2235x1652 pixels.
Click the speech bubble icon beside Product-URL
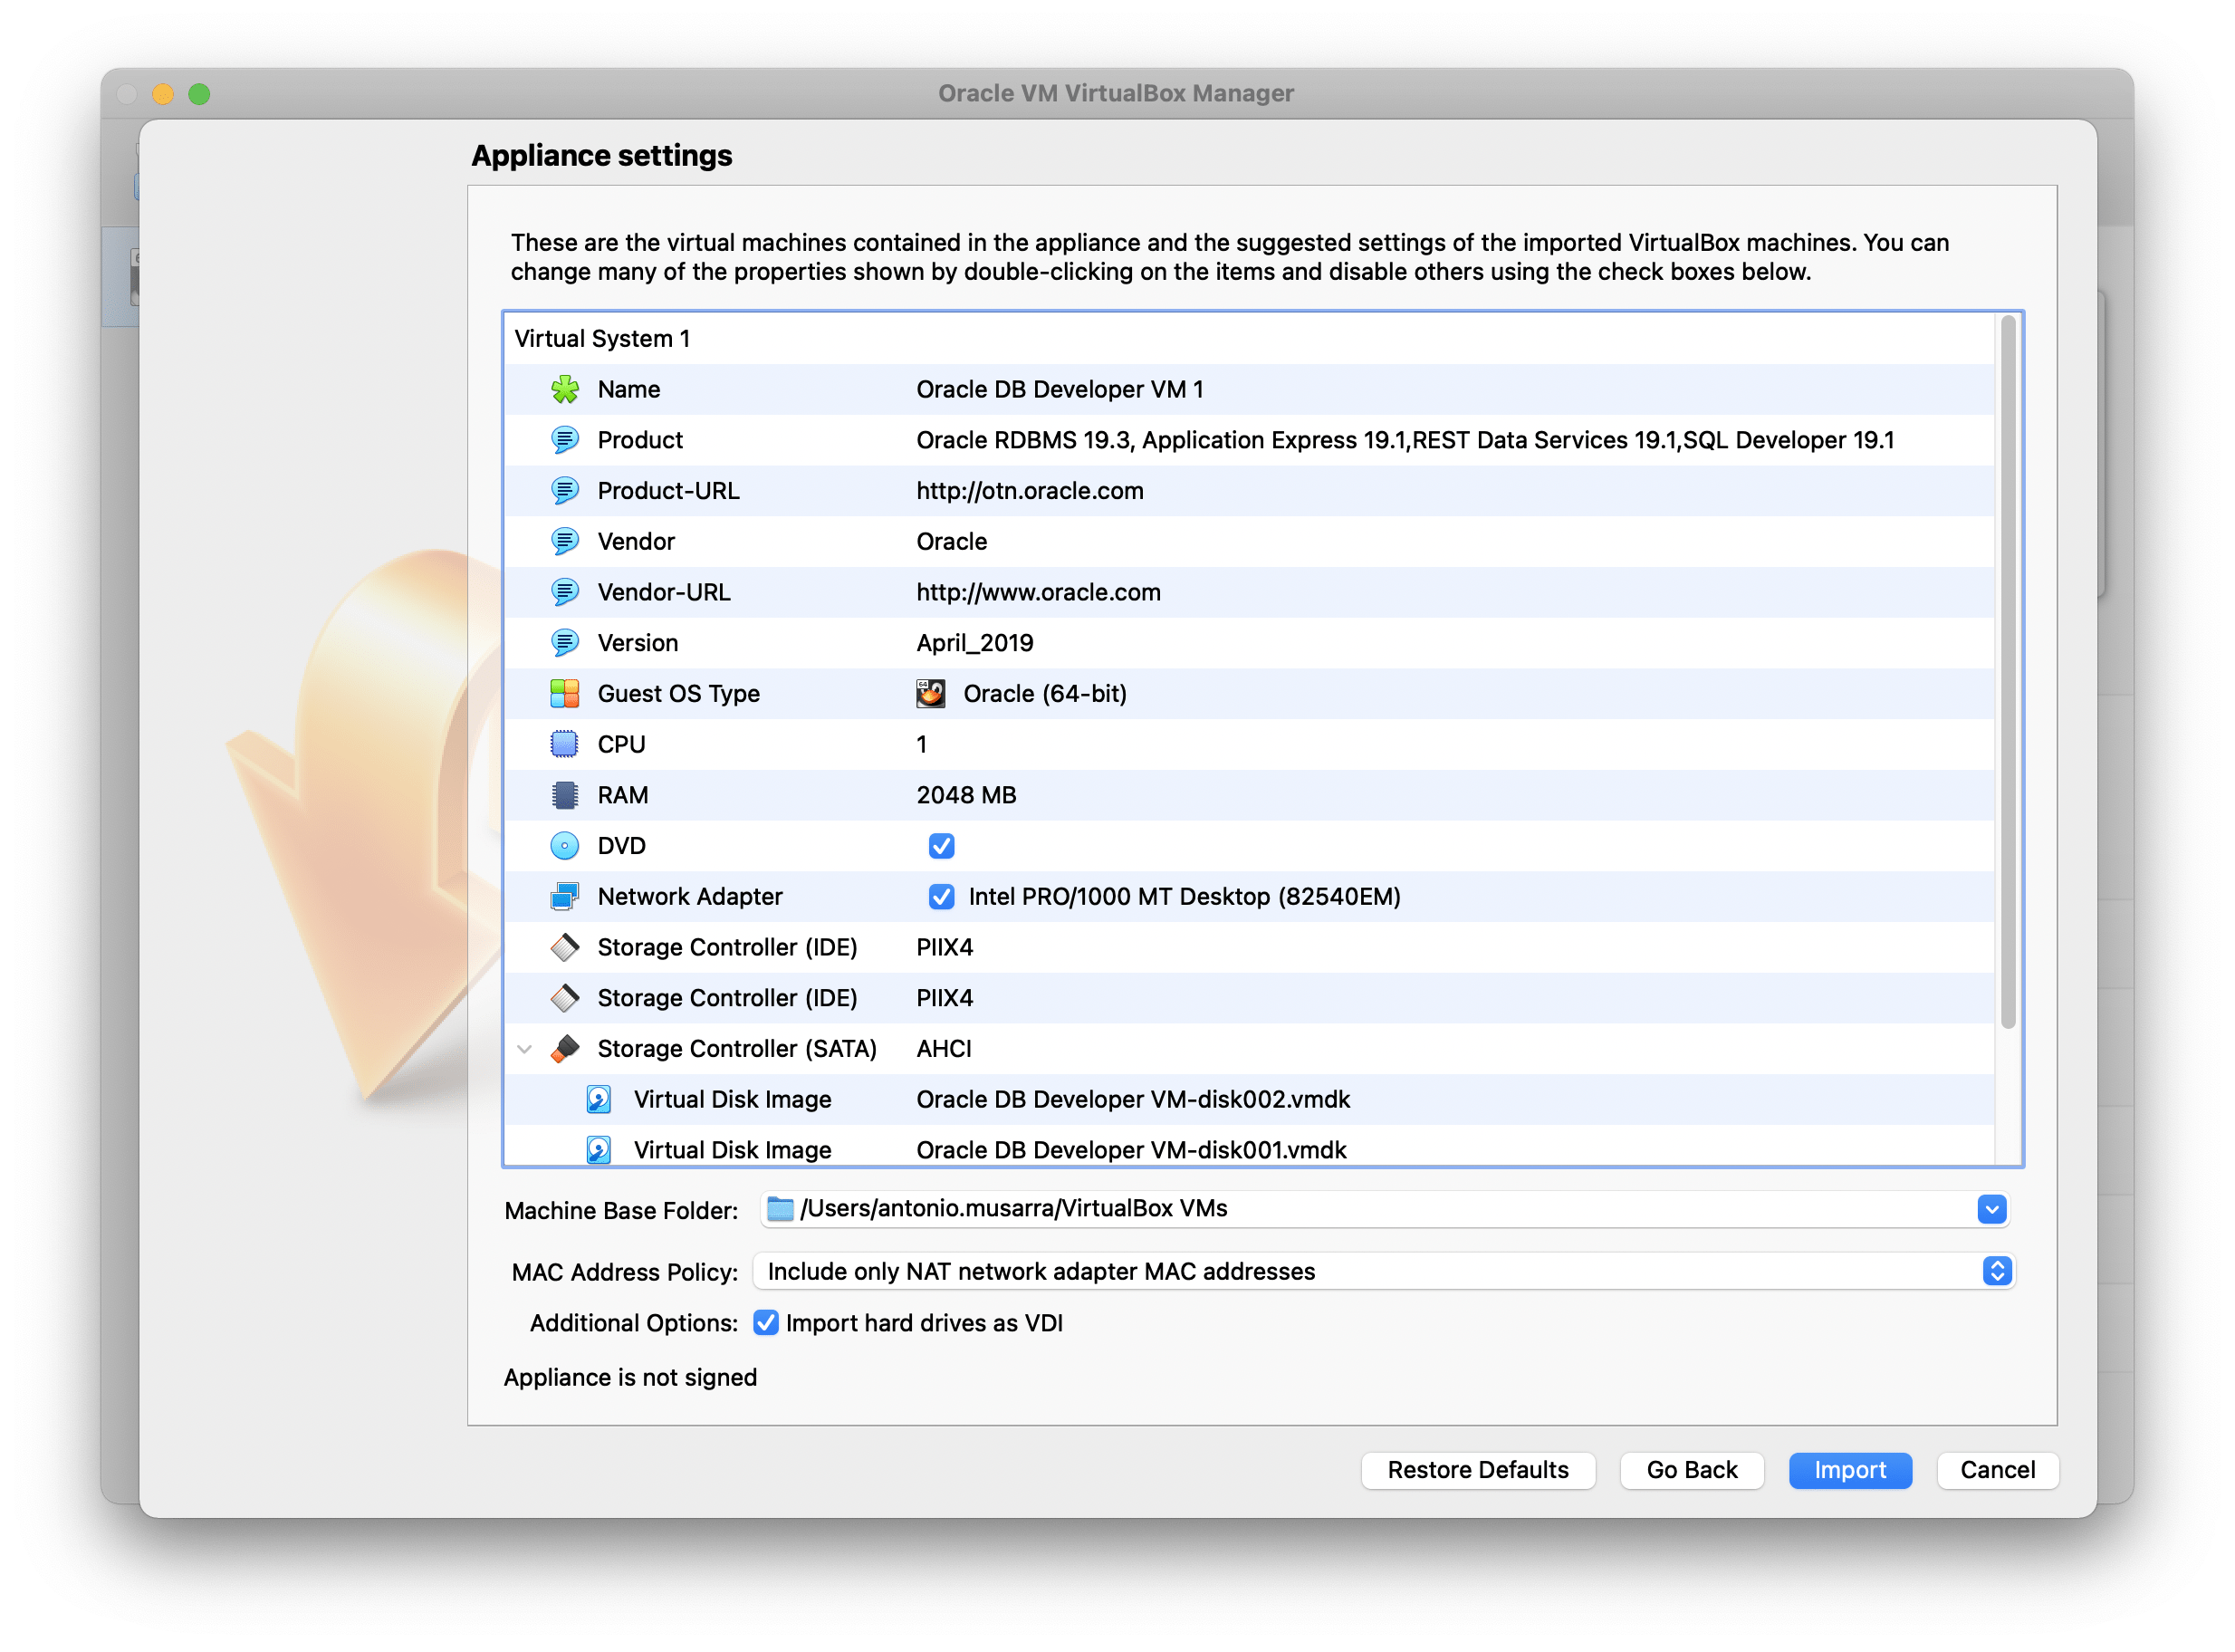click(x=565, y=491)
